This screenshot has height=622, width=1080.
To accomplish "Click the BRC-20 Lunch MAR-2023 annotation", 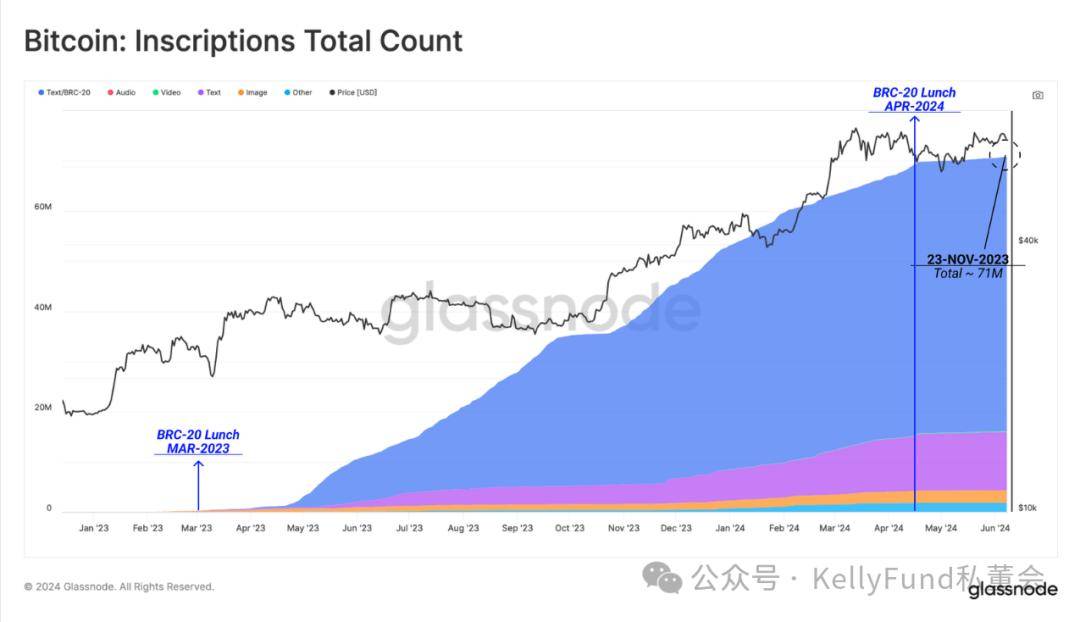I will pos(198,442).
